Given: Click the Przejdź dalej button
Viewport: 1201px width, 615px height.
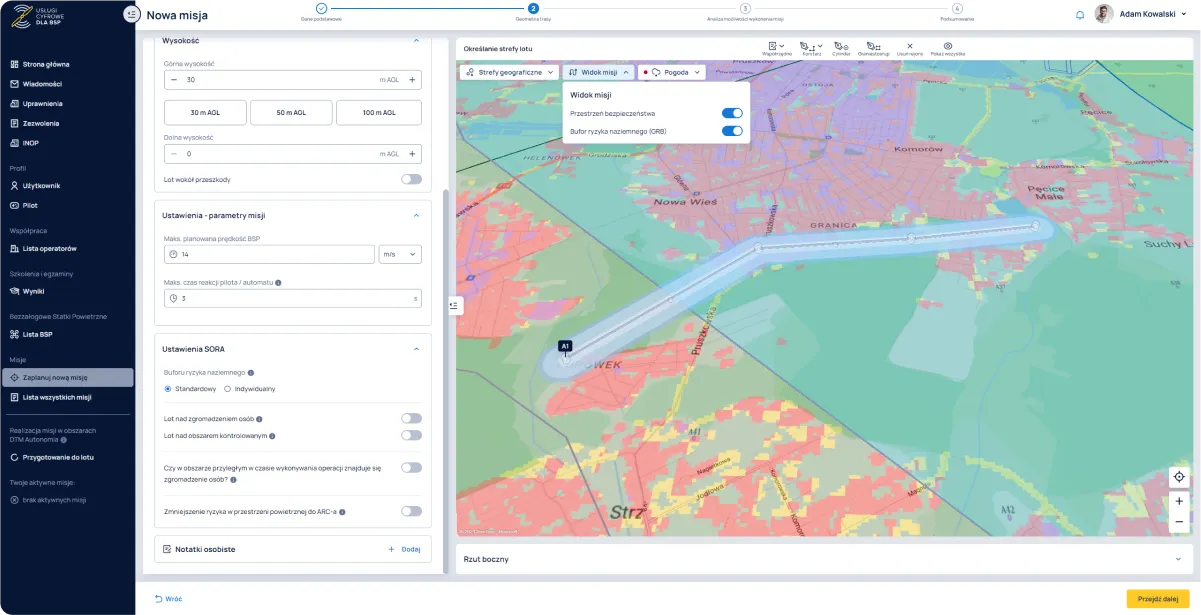Looking at the screenshot, I should pos(1157,598).
